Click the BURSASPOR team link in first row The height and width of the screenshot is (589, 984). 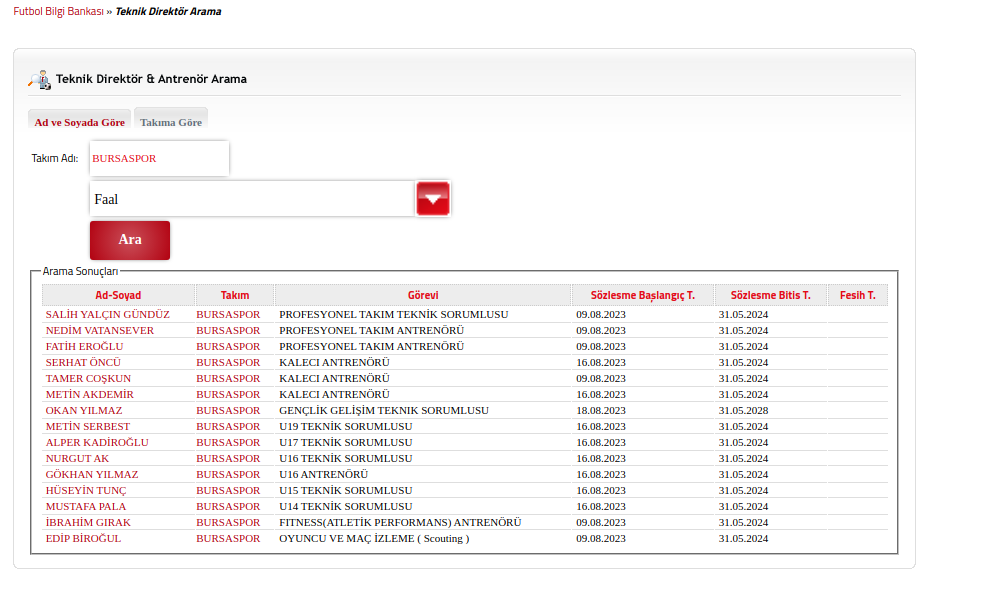228,314
